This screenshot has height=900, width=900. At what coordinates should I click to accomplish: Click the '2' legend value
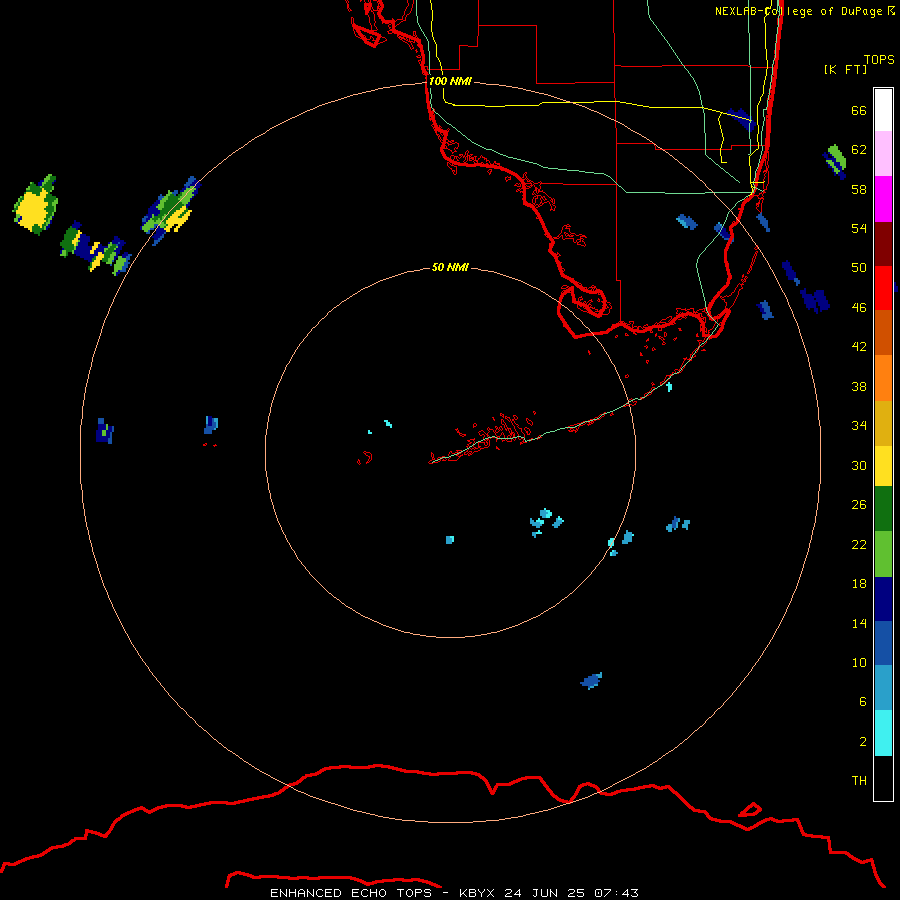coord(862,741)
